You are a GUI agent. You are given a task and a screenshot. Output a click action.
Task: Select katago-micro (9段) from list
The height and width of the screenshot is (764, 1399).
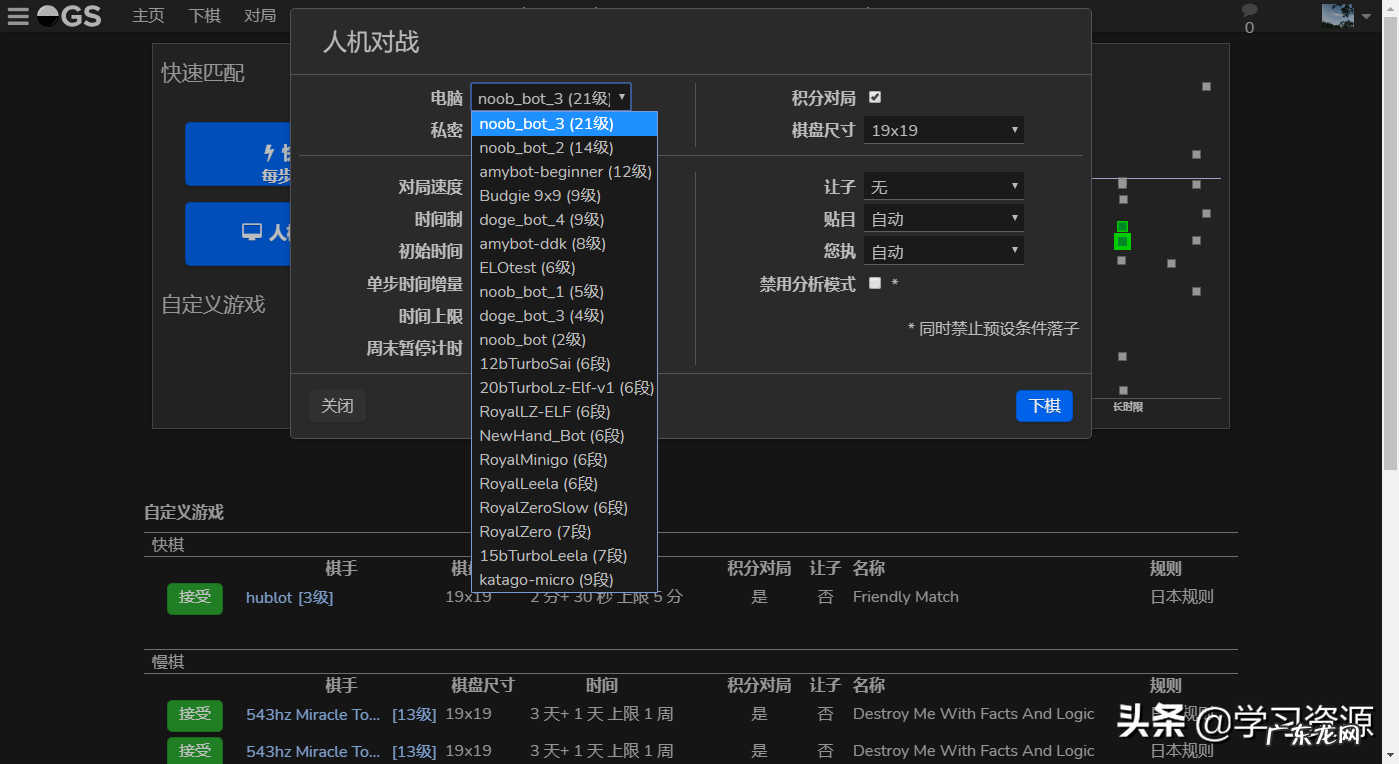tap(546, 580)
